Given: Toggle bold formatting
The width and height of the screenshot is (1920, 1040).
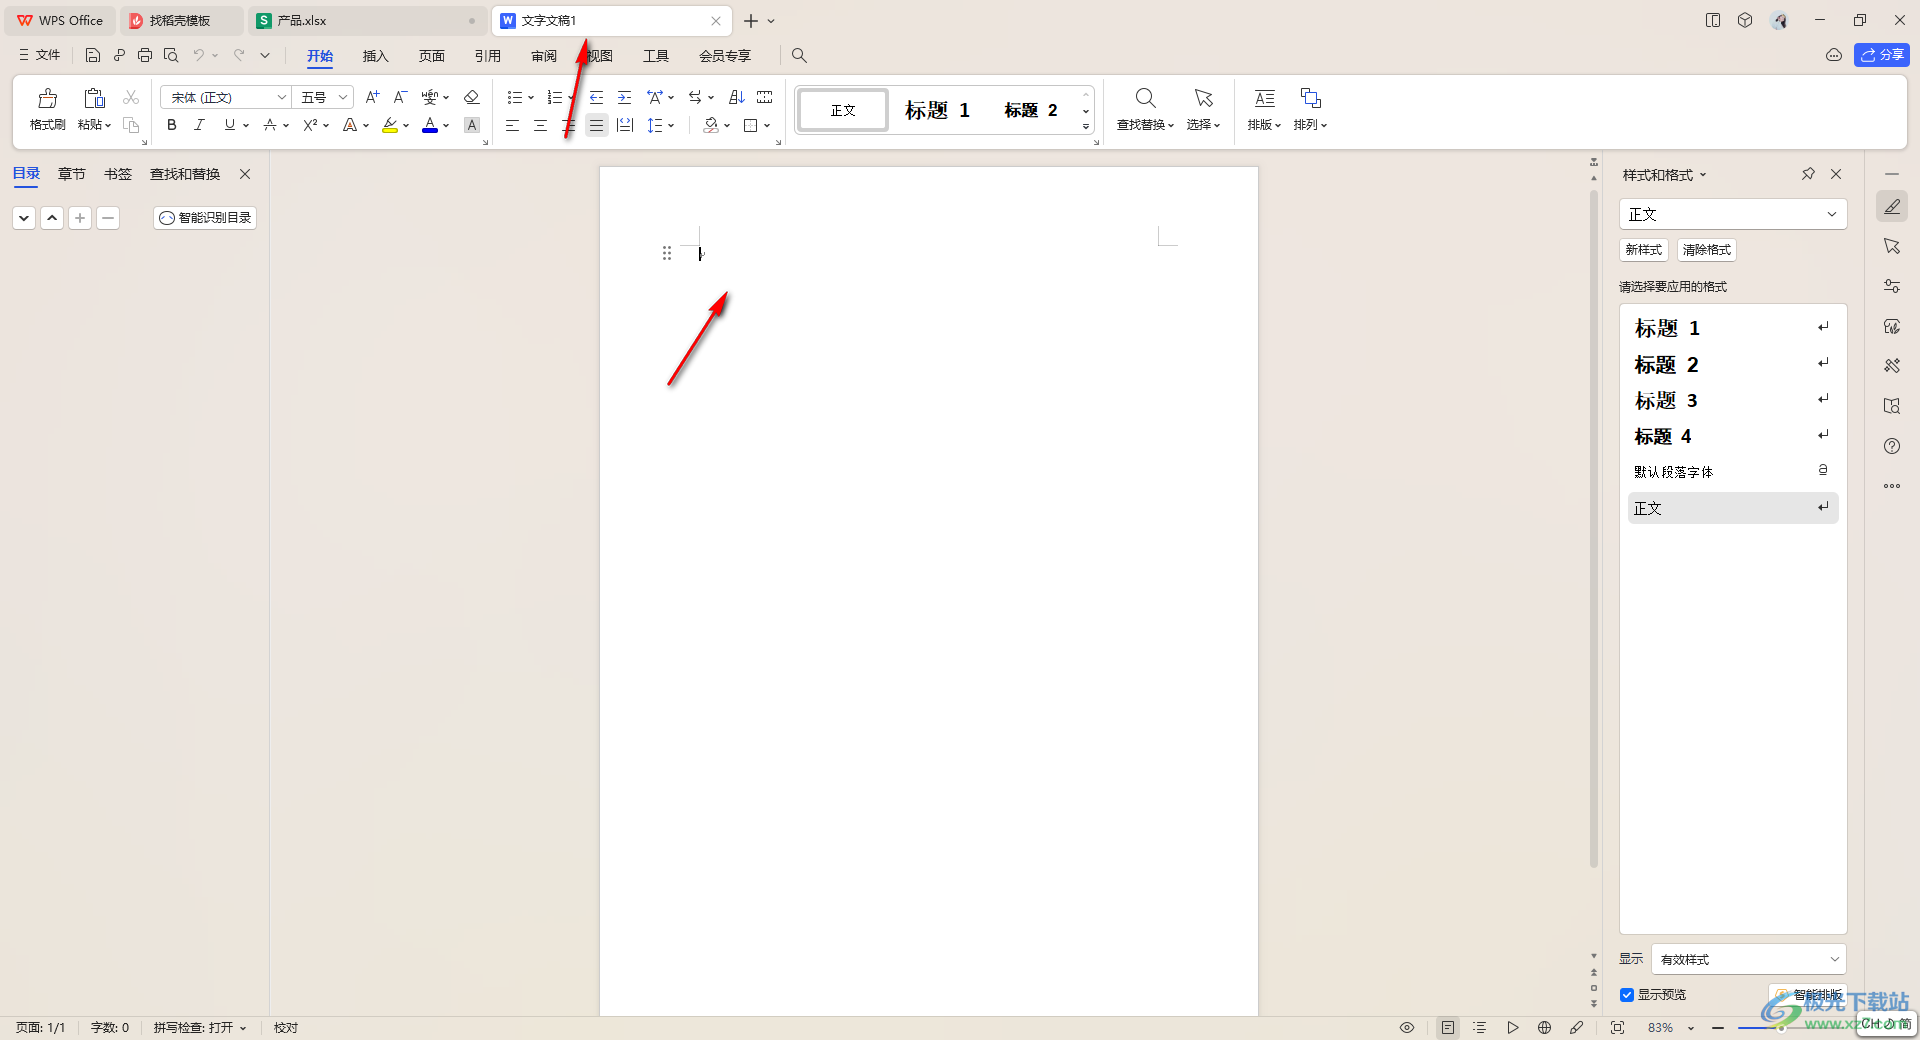Looking at the screenshot, I should click(x=172, y=125).
